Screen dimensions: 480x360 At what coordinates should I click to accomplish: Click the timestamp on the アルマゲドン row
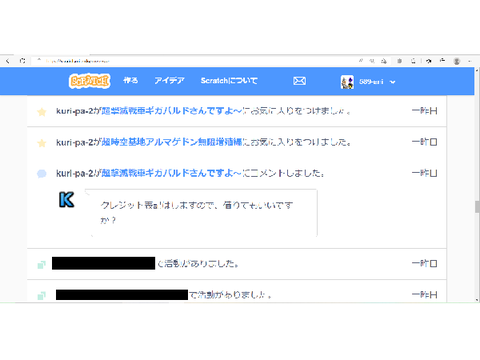point(424,142)
